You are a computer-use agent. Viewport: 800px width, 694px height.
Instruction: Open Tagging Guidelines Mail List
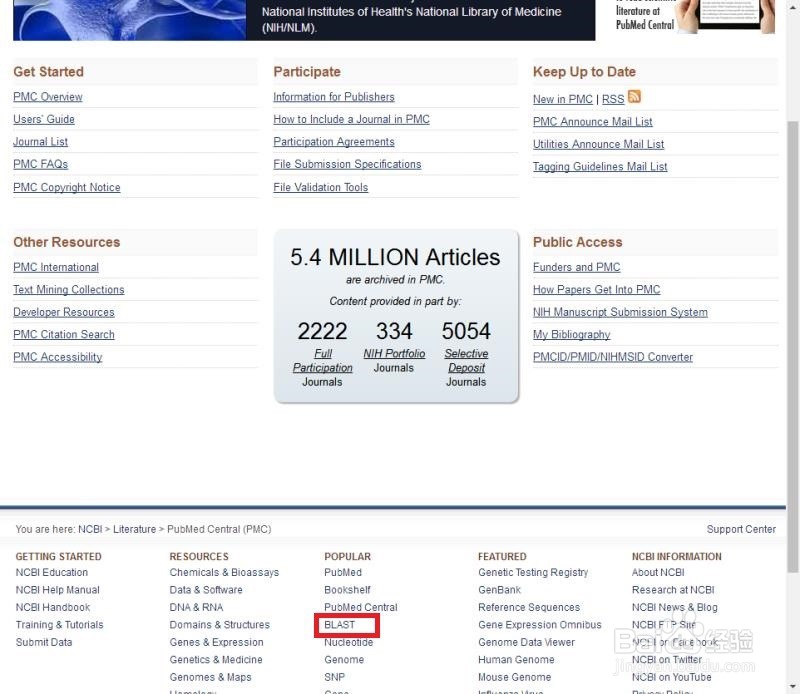click(600, 167)
